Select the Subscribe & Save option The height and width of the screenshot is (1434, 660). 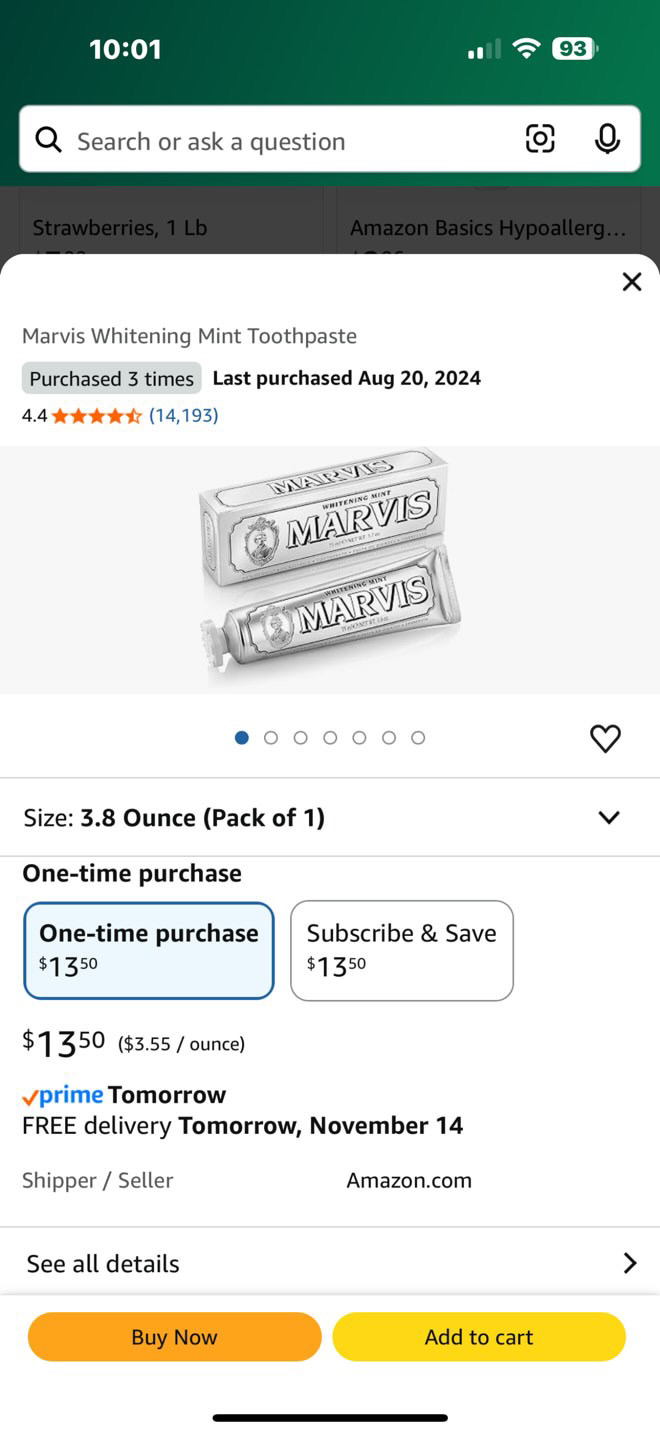401,950
